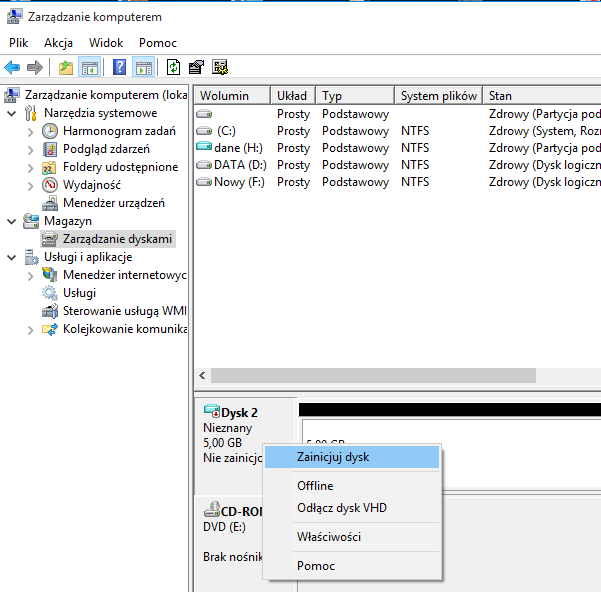601x592 pixels.
Task: Click the dane (H:) volume icon
Action: coord(204,146)
